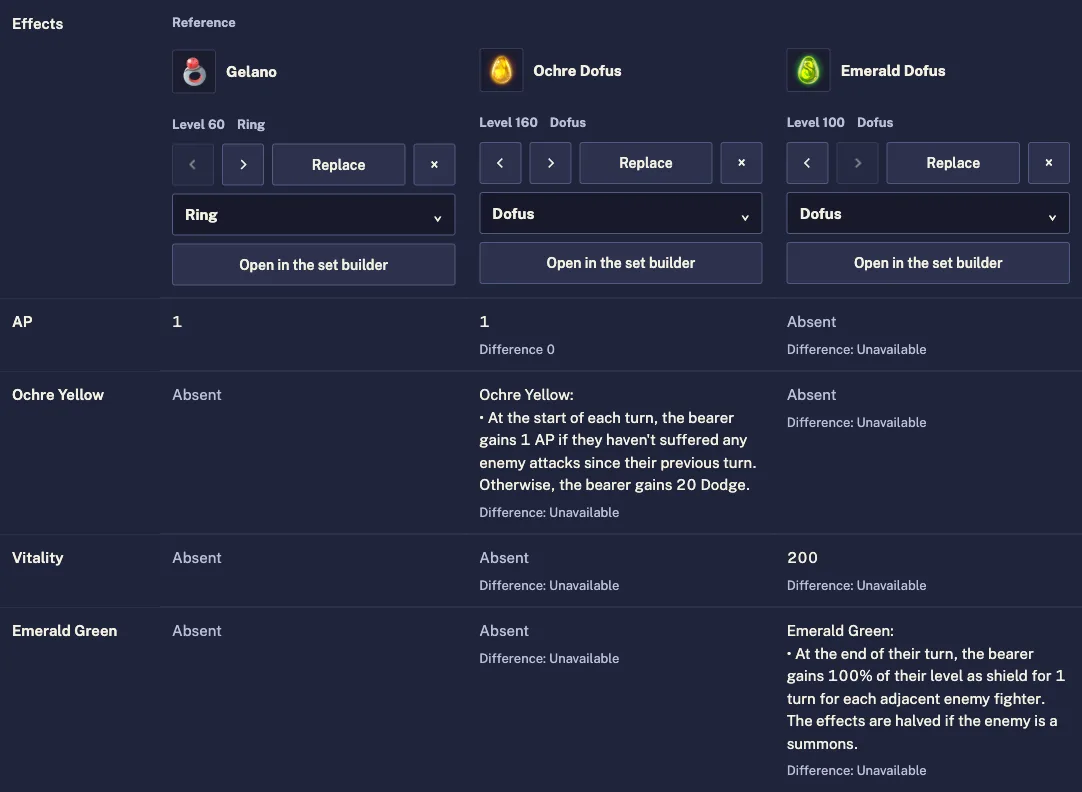Click the Ochre Dofus egg icon
Image resolution: width=1082 pixels, height=792 pixels.
[x=501, y=70]
